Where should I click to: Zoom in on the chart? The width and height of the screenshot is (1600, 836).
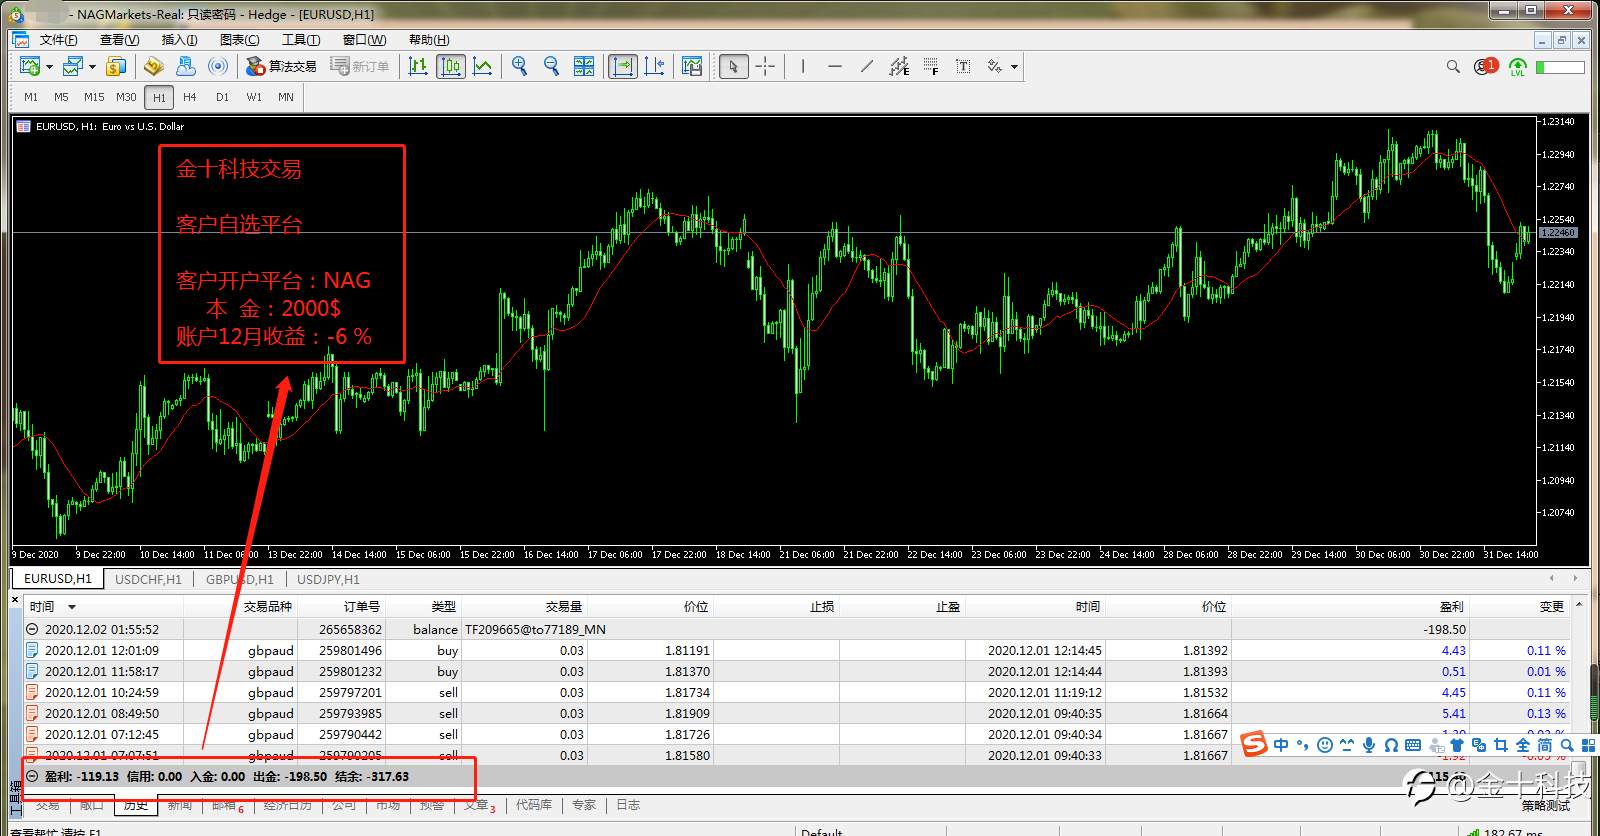pos(519,66)
